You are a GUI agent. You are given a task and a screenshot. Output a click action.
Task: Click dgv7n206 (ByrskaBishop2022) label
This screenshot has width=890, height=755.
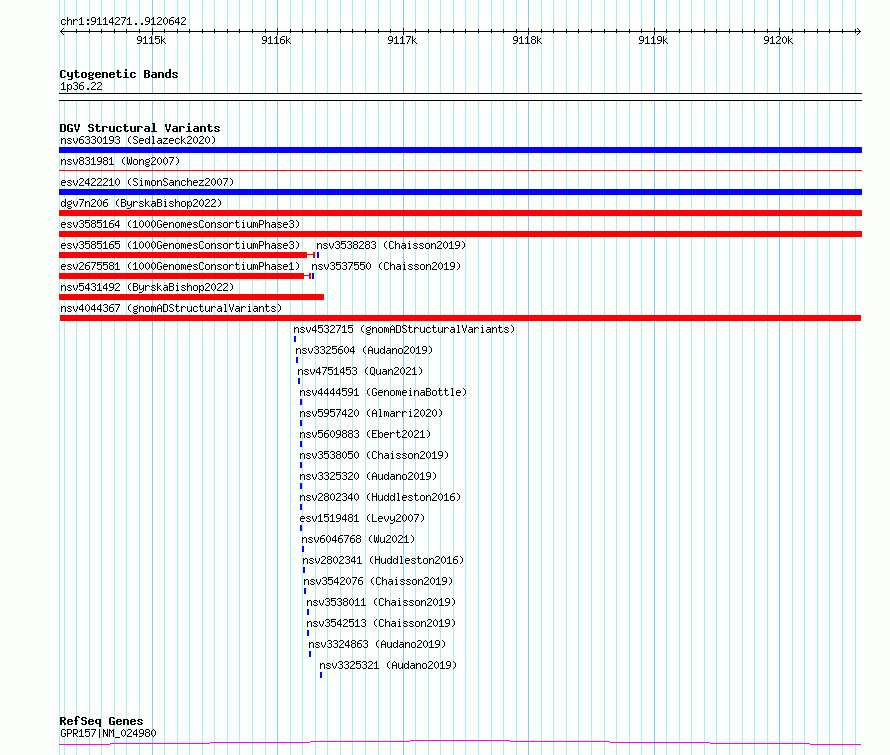tap(141, 203)
